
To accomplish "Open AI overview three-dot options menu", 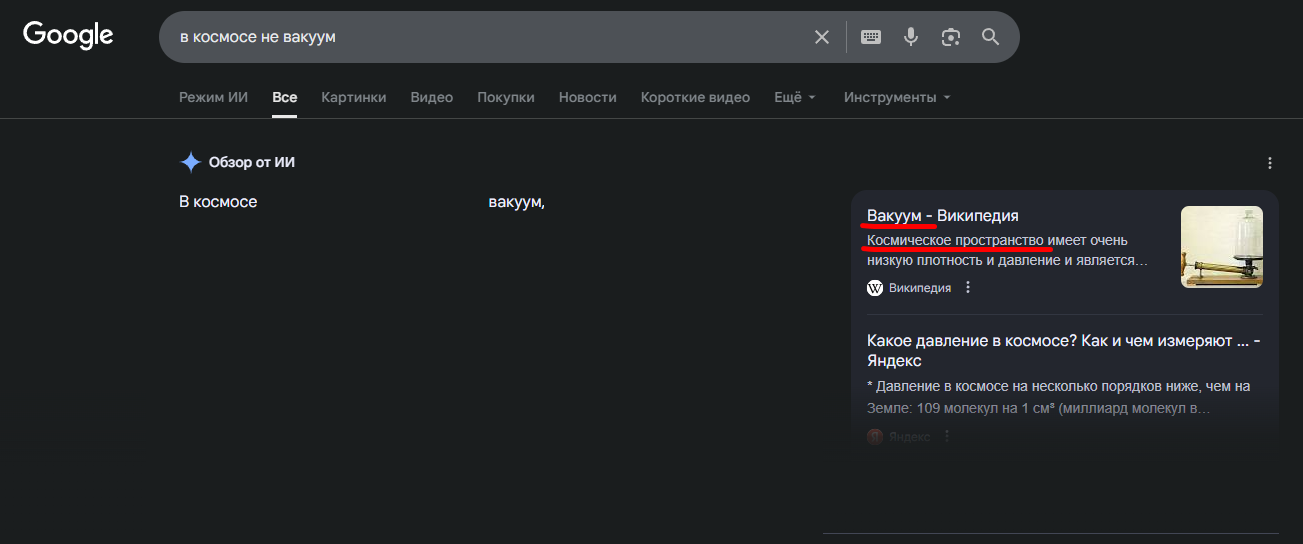I will [1270, 163].
